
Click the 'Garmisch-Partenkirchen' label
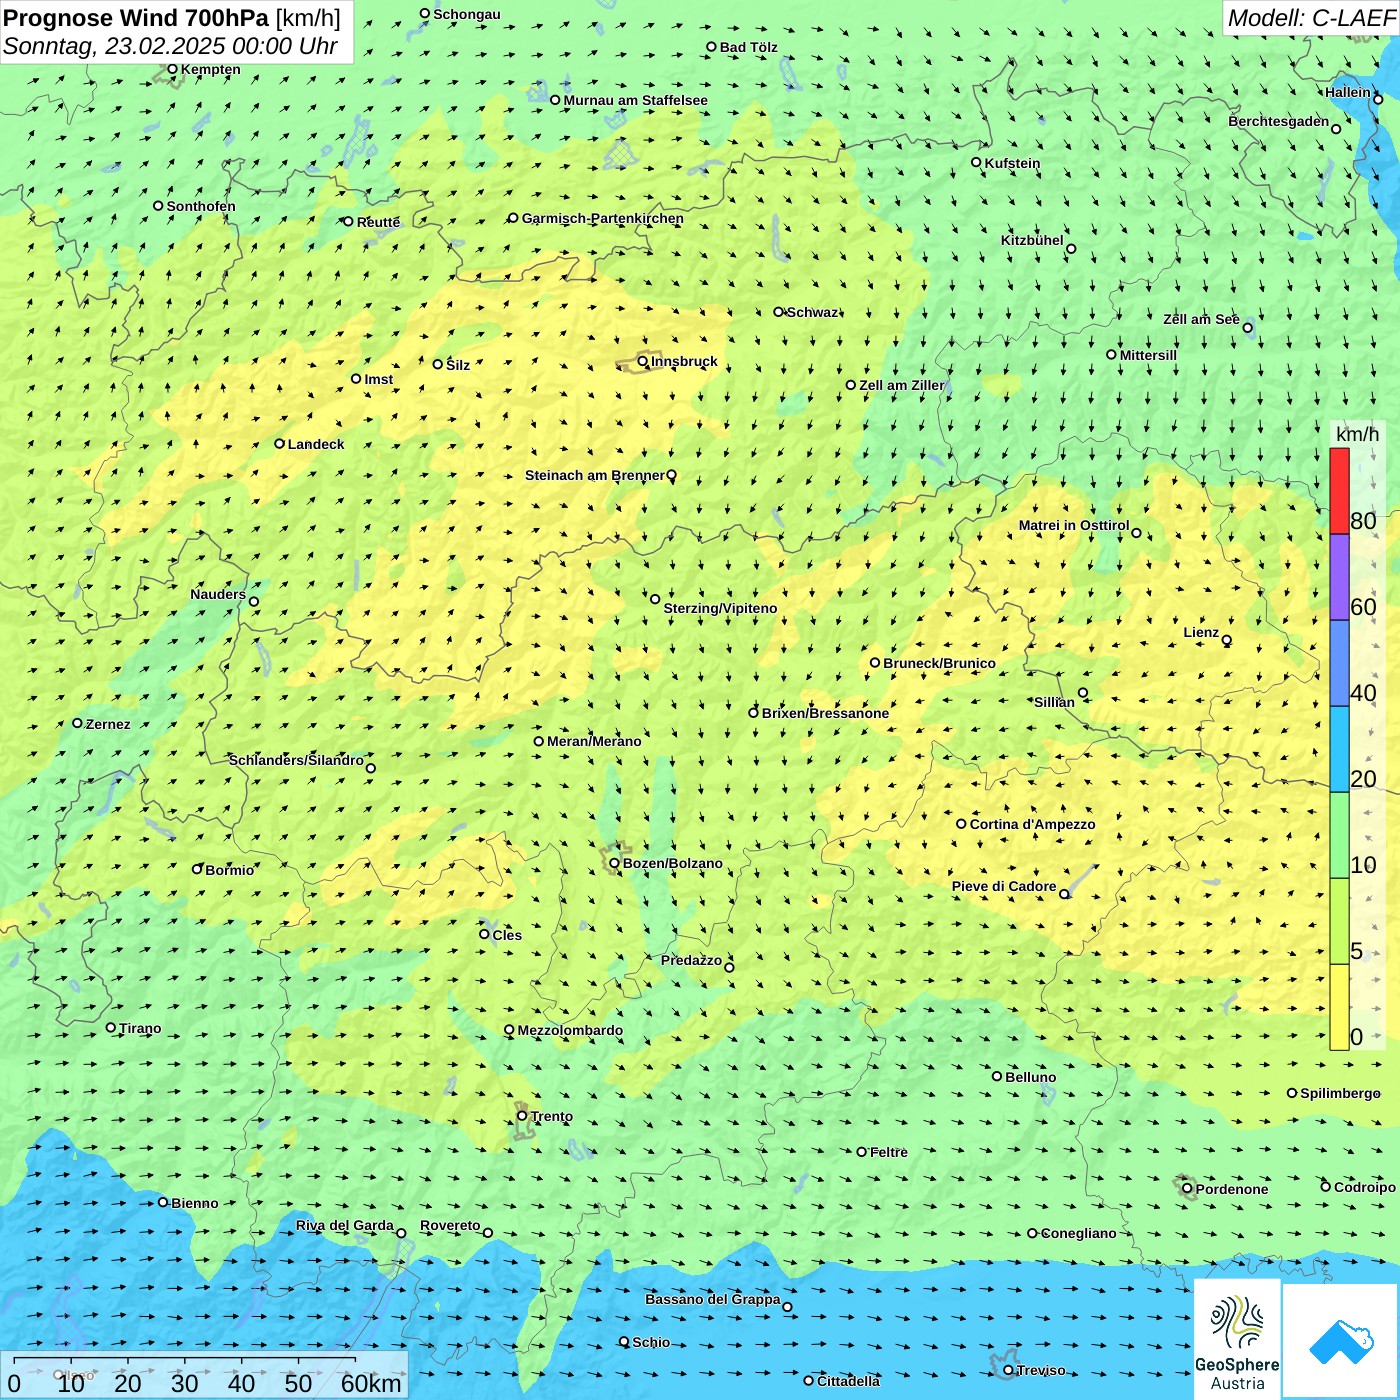coord(603,218)
